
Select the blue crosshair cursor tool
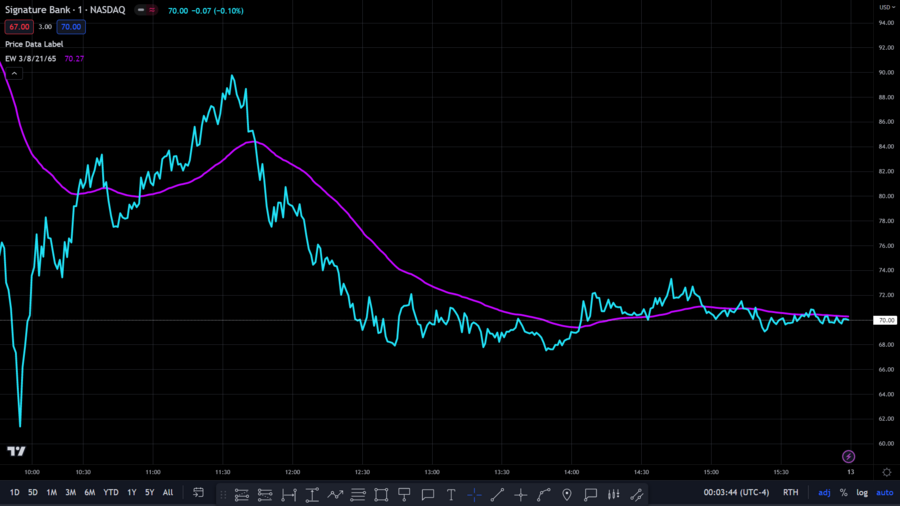pyautogui.click(x=474, y=495)
